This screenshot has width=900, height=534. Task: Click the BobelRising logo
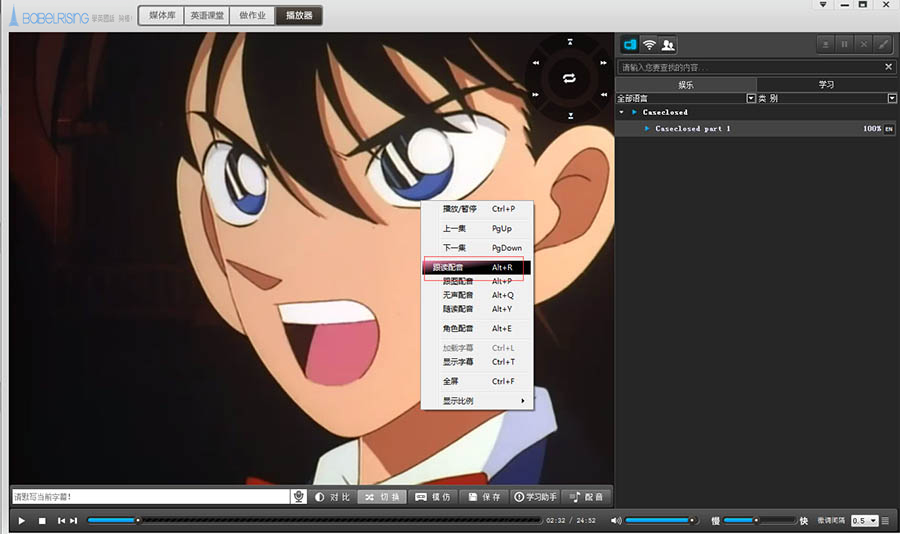pos(51,16)
